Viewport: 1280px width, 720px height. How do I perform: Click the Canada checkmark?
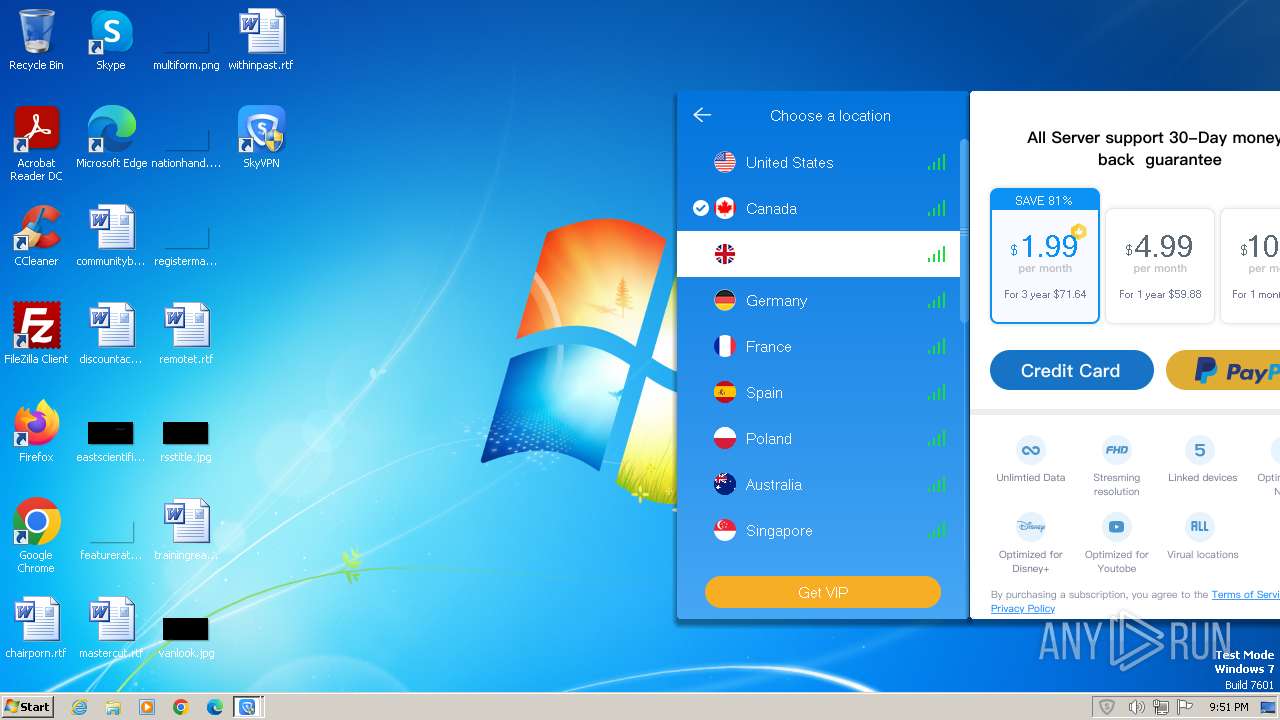701,208
